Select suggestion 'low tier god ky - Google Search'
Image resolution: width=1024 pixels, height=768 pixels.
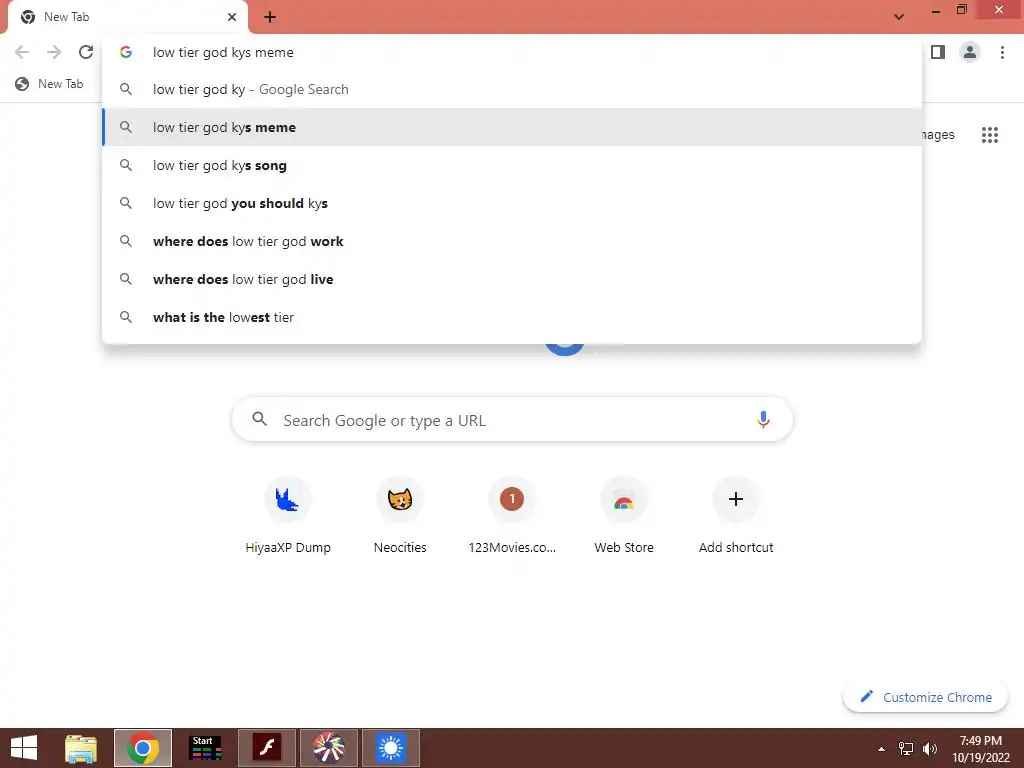[x=512, y=89]
